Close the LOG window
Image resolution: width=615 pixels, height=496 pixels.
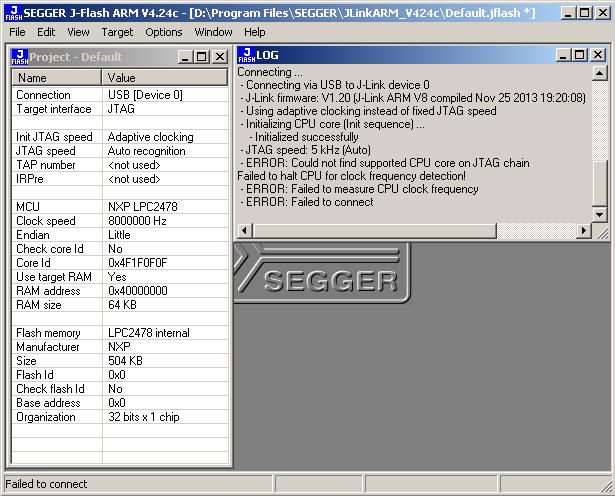pos(598,55)
